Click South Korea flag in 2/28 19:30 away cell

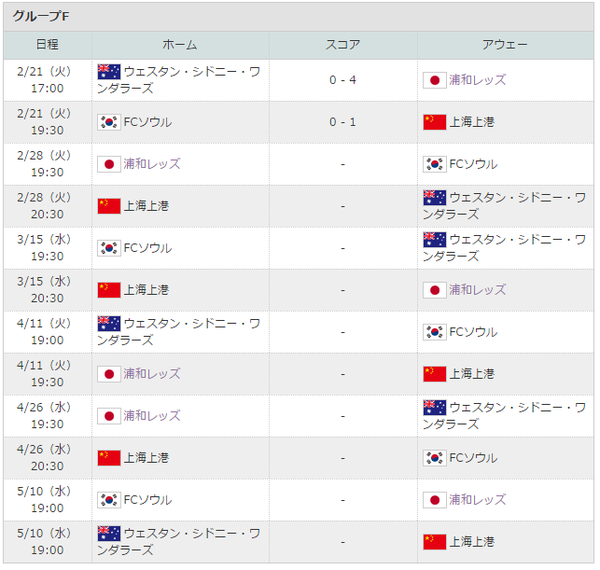tap(435, 164)
